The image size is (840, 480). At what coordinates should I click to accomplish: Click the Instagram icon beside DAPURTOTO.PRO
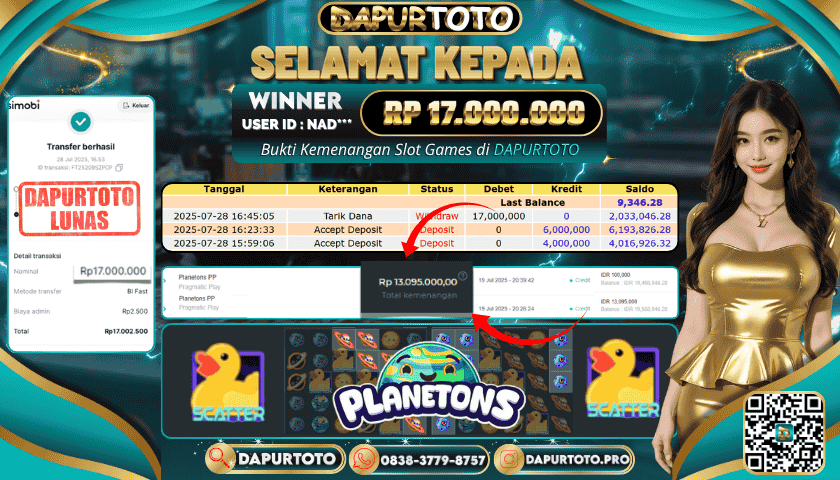[508, 459]
